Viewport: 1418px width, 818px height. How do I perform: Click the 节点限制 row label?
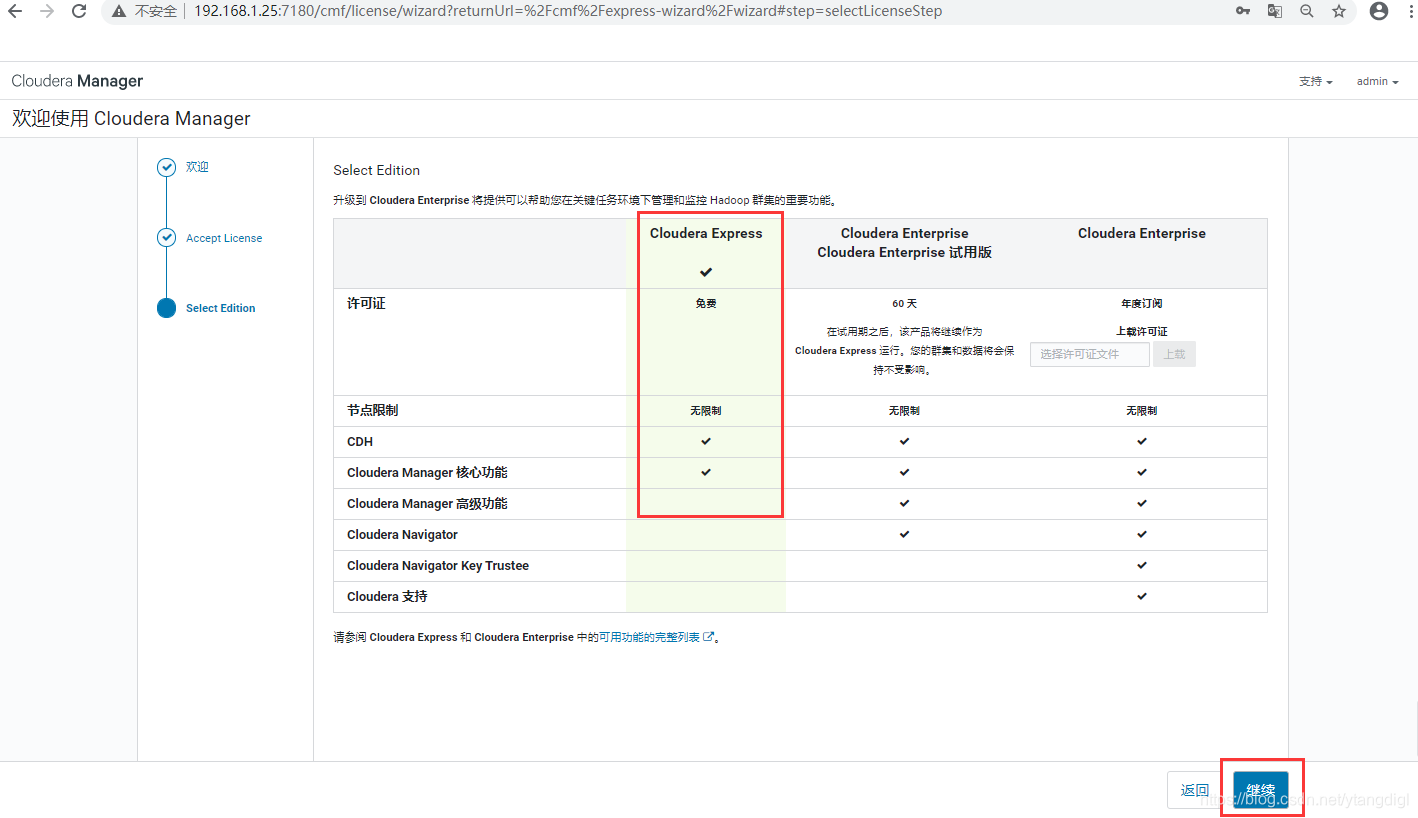click(372, 410)
